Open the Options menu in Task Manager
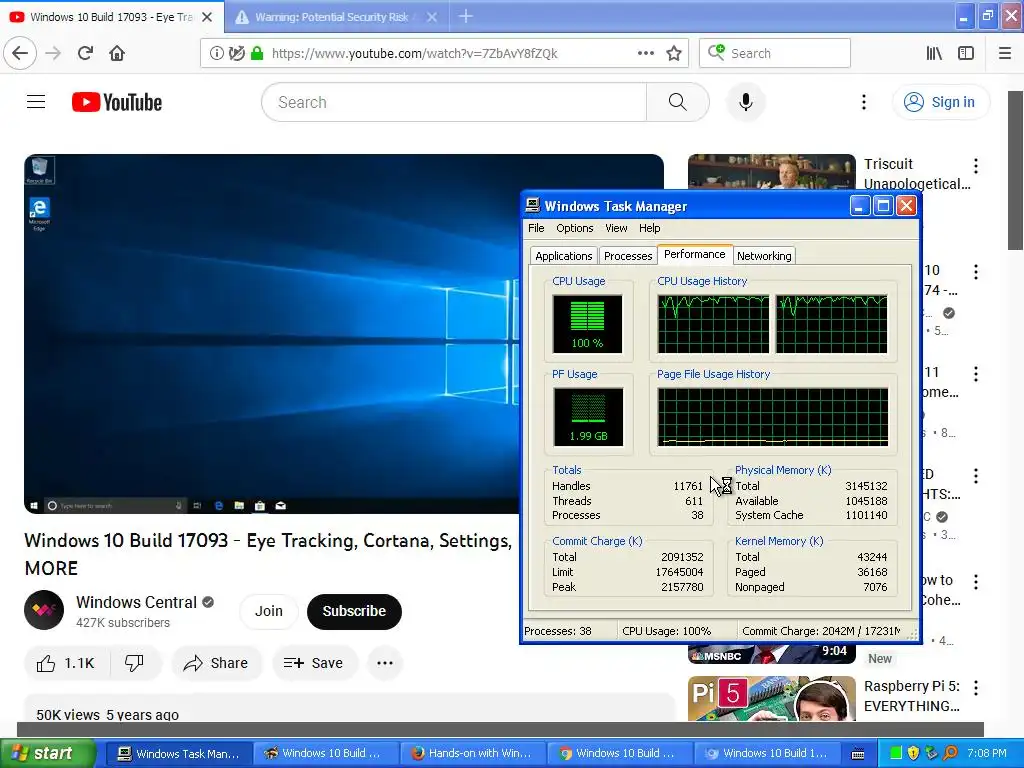This screenshot has width=1024, height=768. coord(575,228)
